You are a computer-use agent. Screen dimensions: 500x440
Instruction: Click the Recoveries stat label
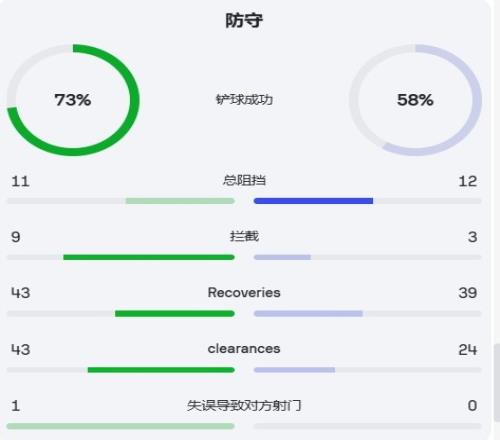click(x=244, y=293)
